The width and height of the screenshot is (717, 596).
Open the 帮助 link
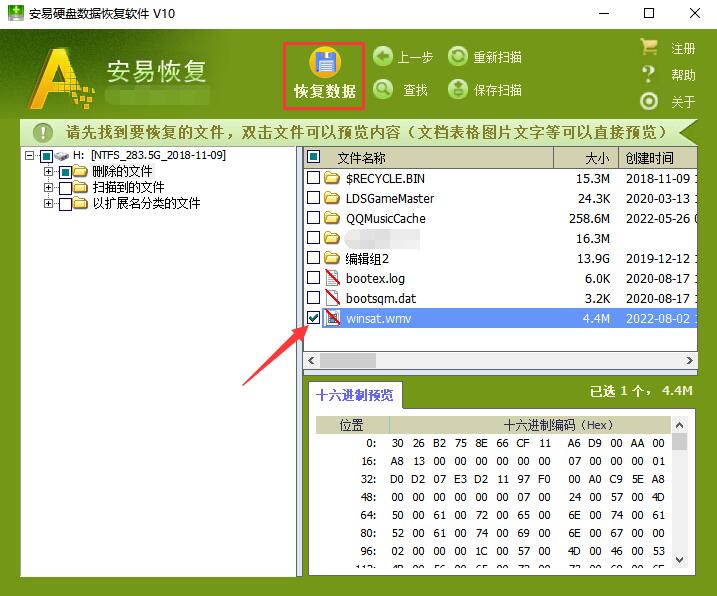point(683,75)
